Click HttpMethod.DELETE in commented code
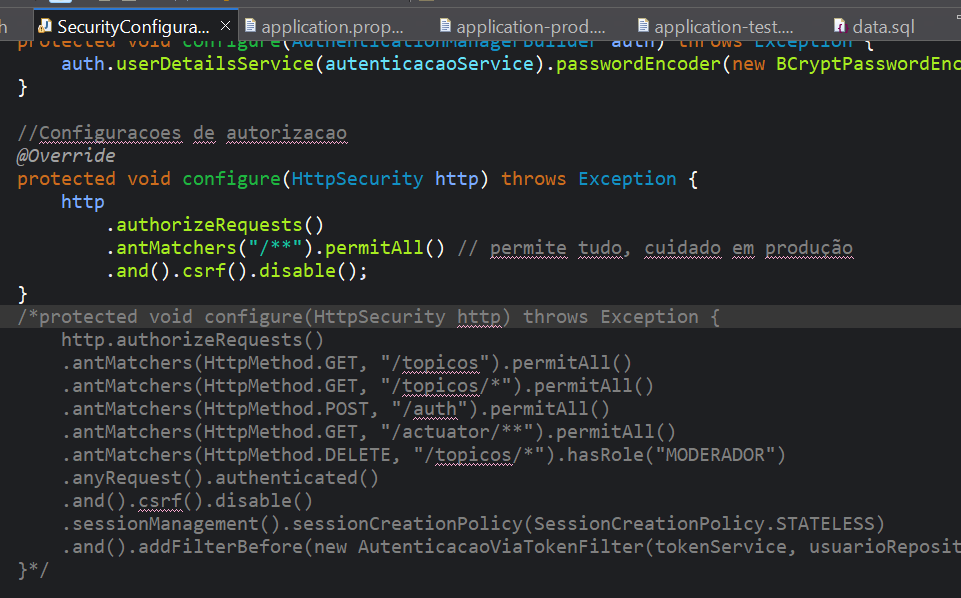 point(297,455)
